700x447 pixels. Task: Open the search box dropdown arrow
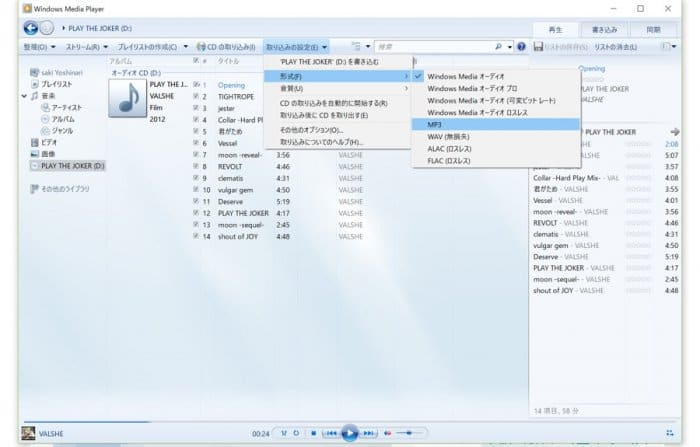[x=509, y=46]
